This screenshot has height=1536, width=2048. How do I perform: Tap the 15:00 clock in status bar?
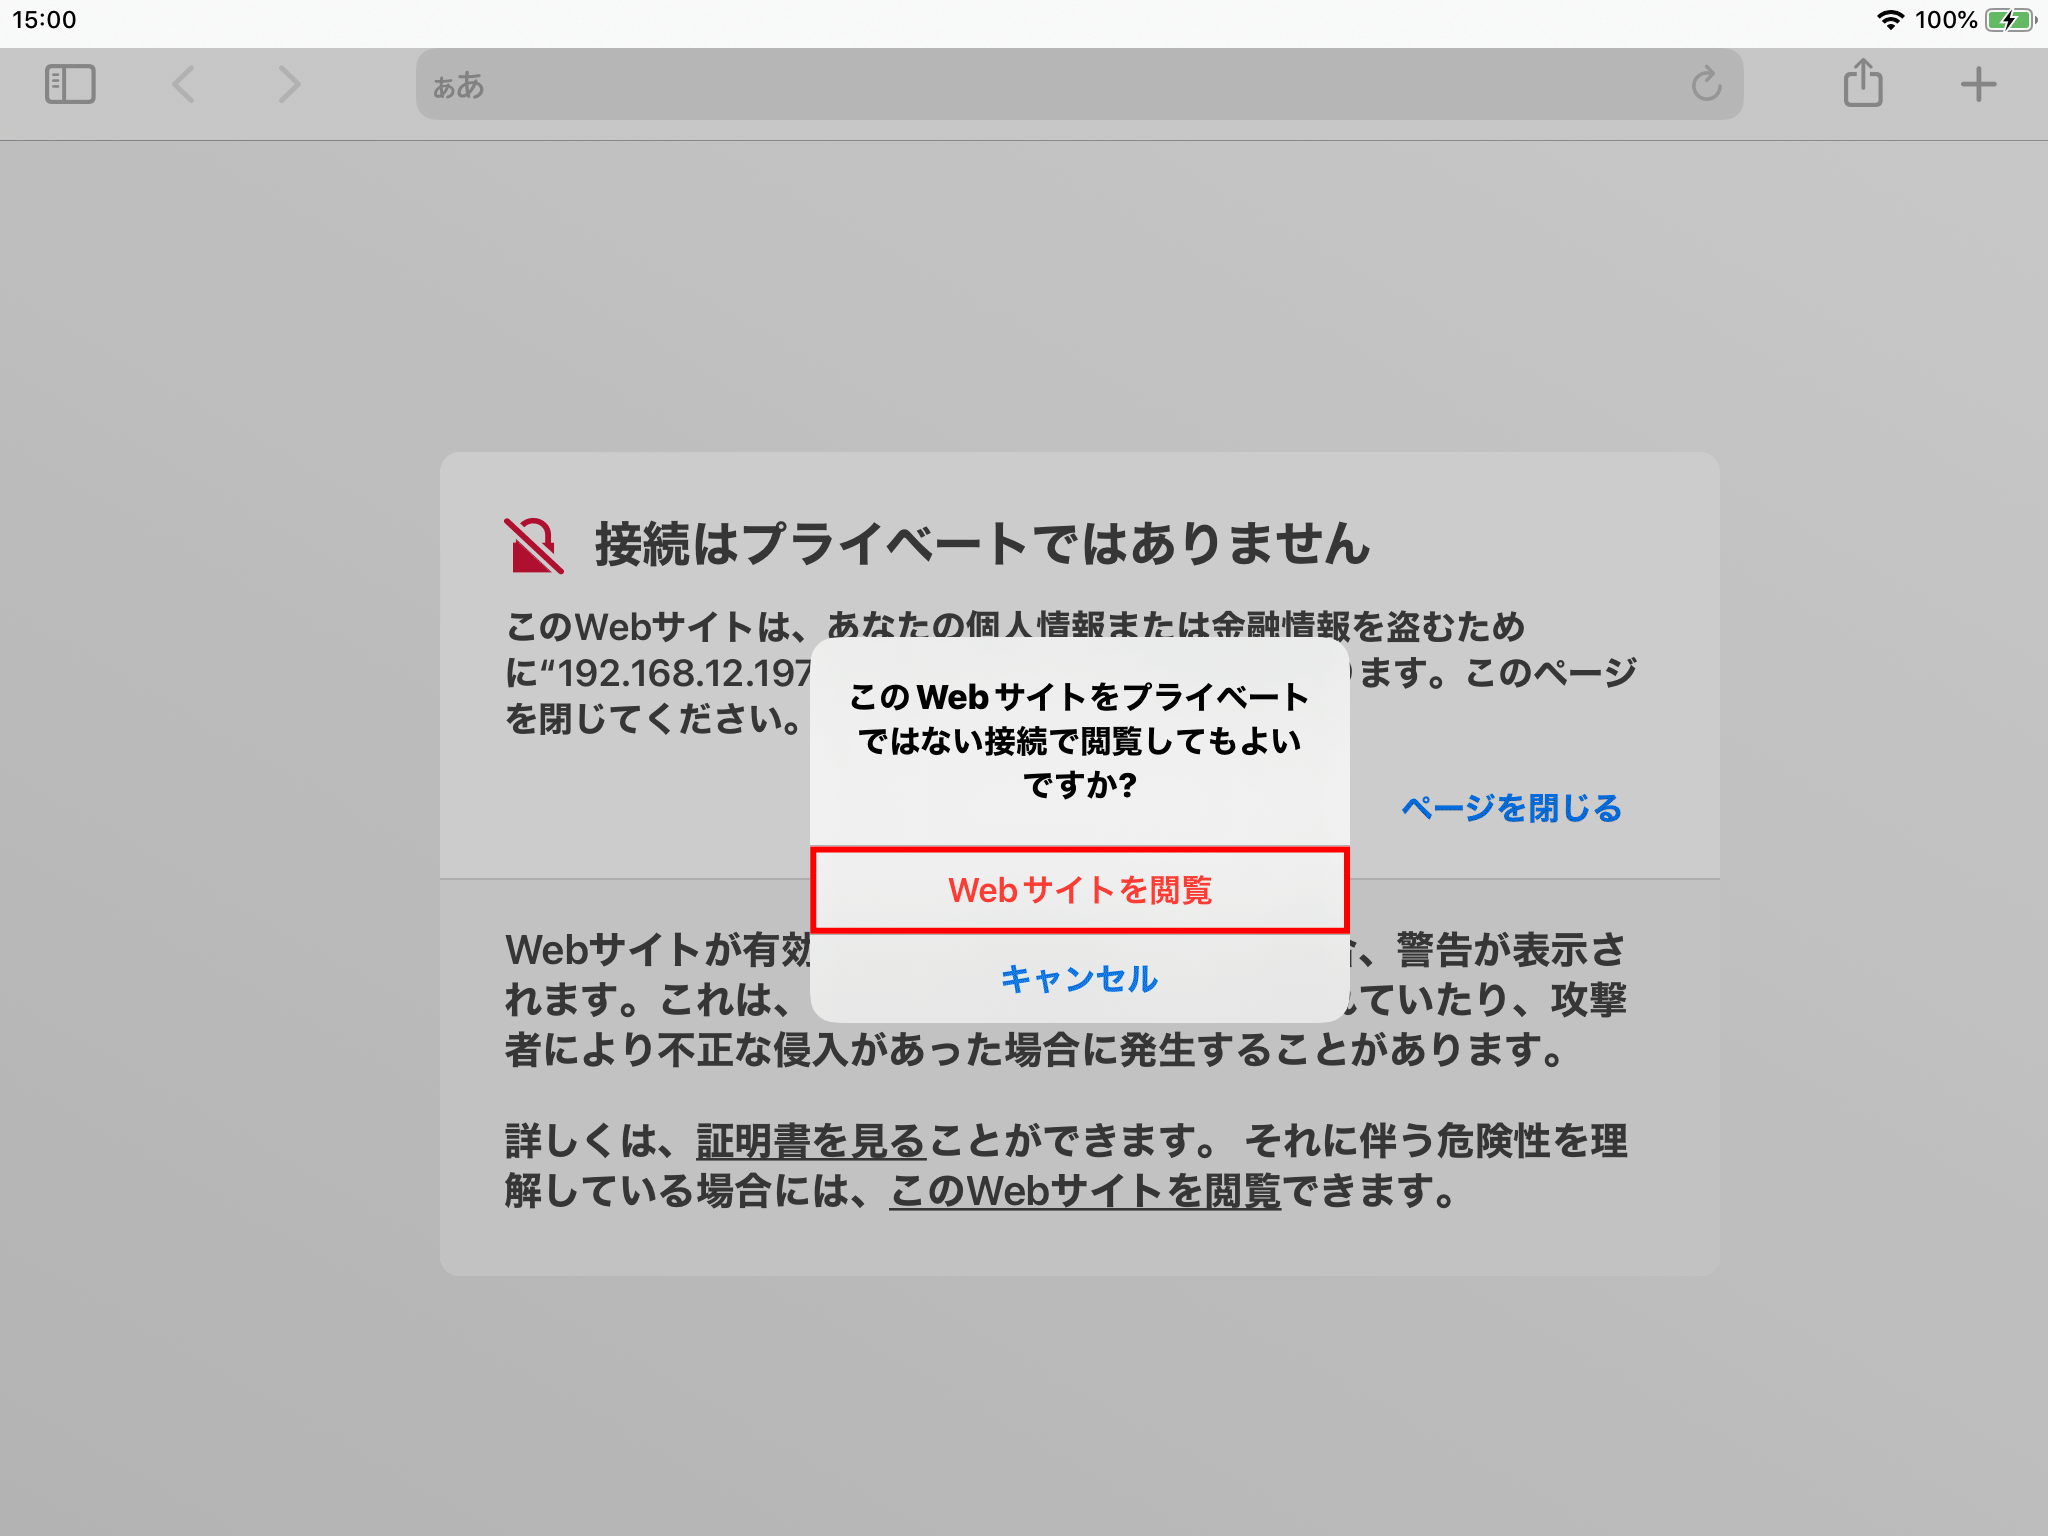(x=44, y=20)
